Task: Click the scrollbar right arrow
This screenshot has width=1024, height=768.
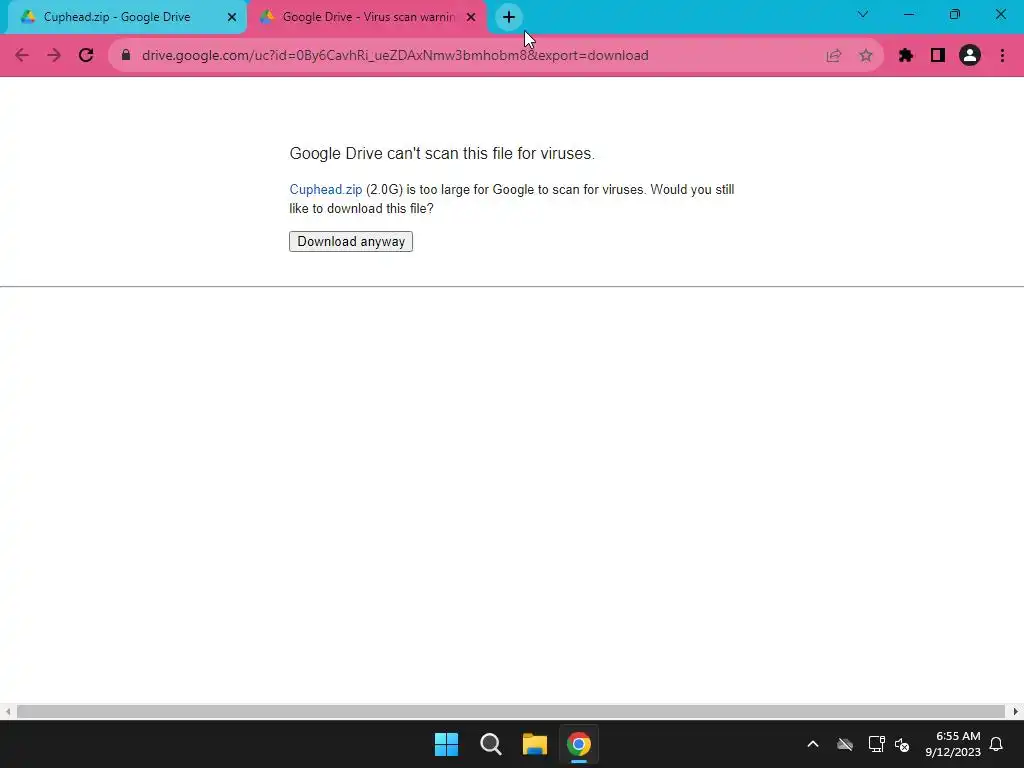Action: tap(1016, 711)
